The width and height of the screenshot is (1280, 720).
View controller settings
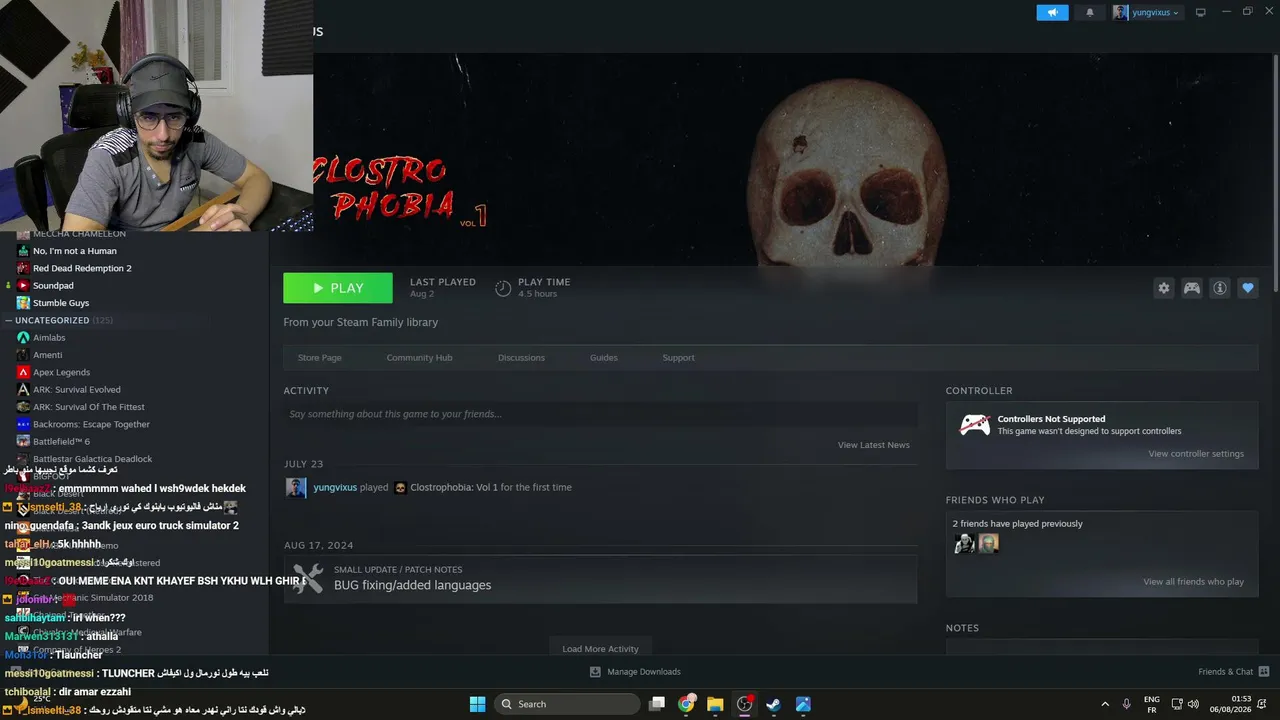(1196, 454)
